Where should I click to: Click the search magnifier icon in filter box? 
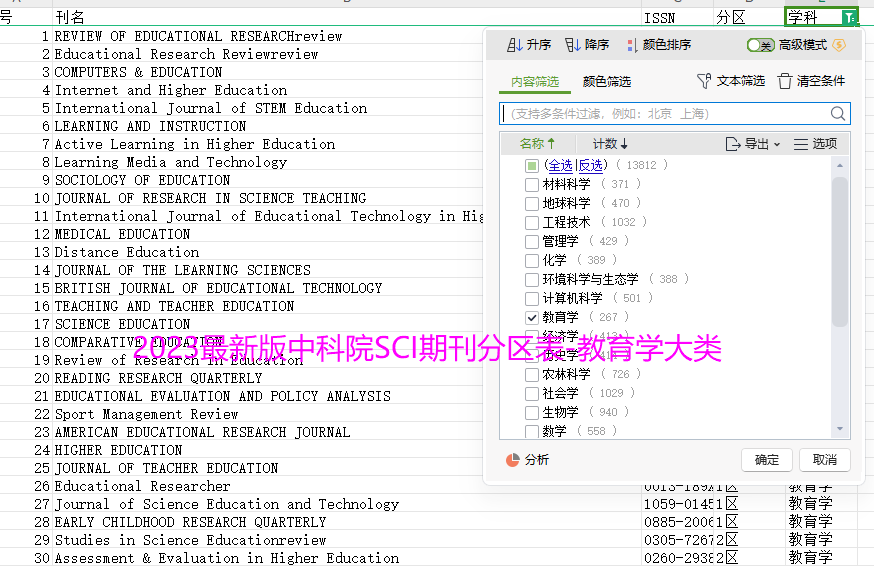tap(837, 114)
